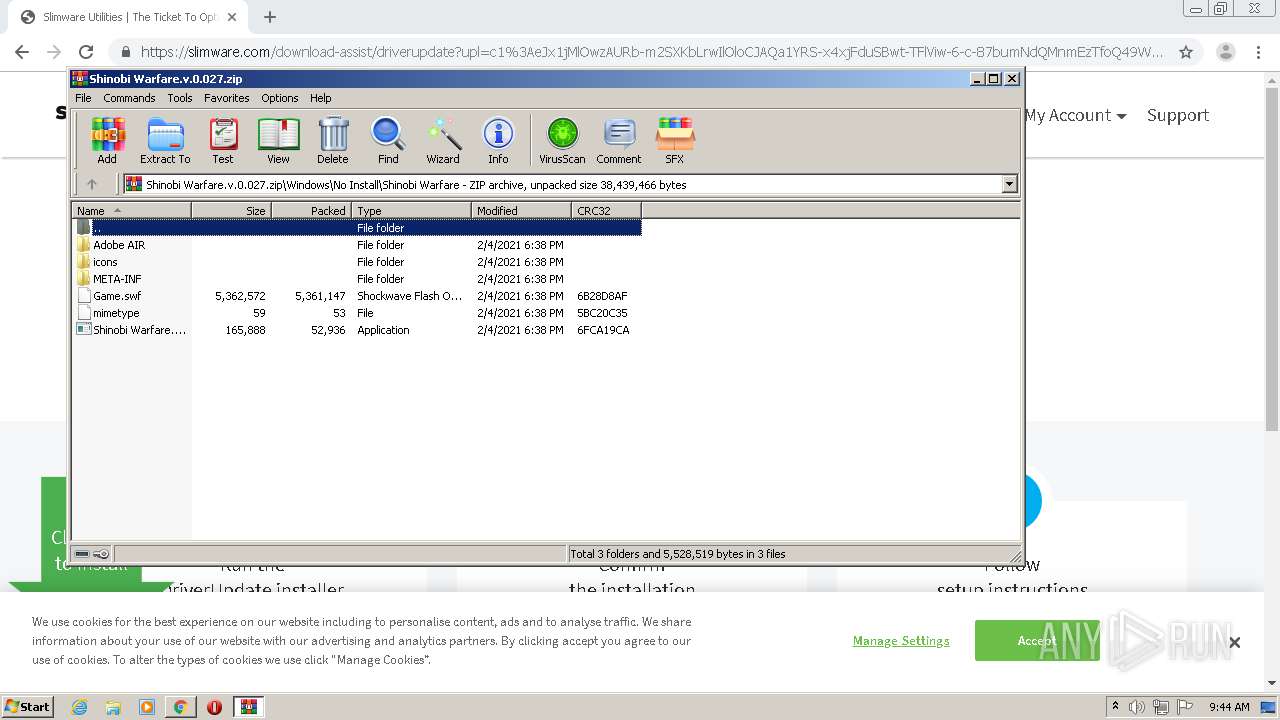
Task: Open the File menu in WinRAR
Action: tap(83, 98)
